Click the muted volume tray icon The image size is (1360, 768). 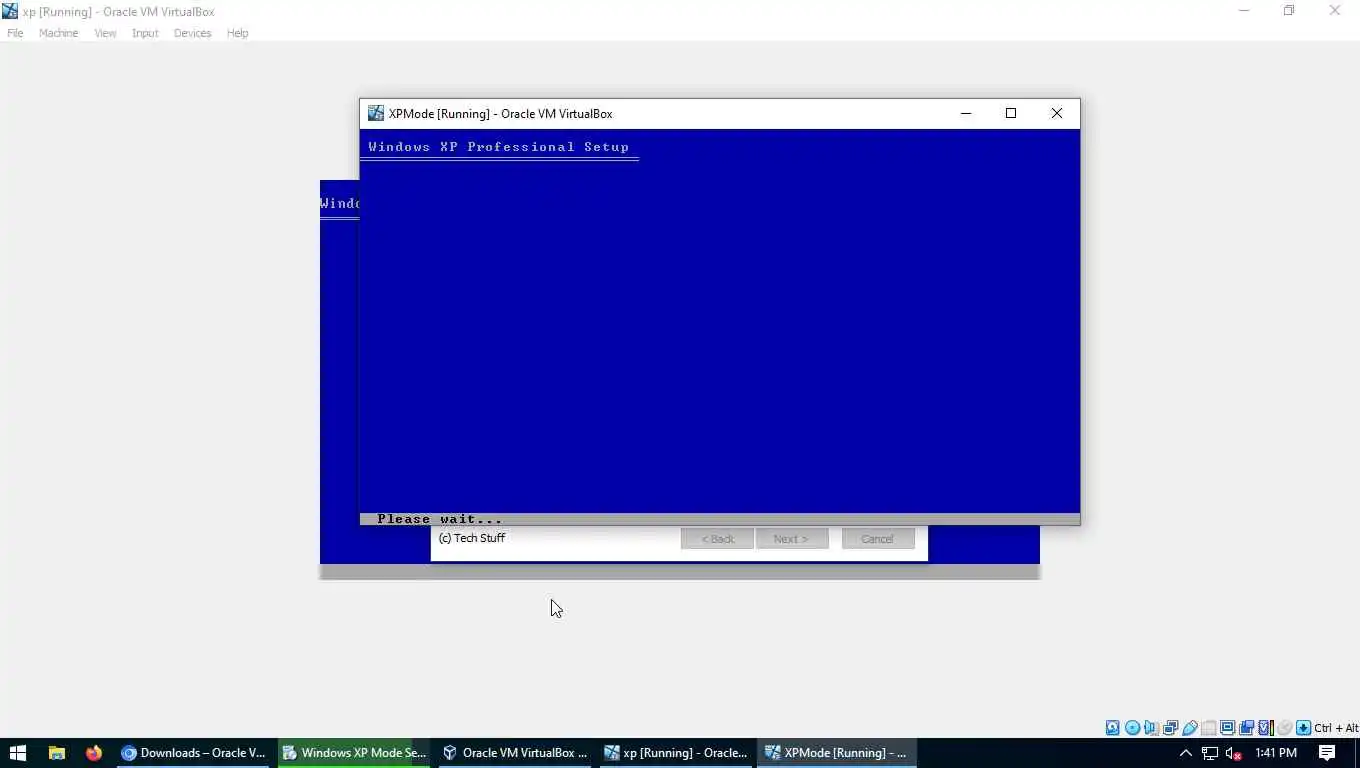(x=1234, y=753)
